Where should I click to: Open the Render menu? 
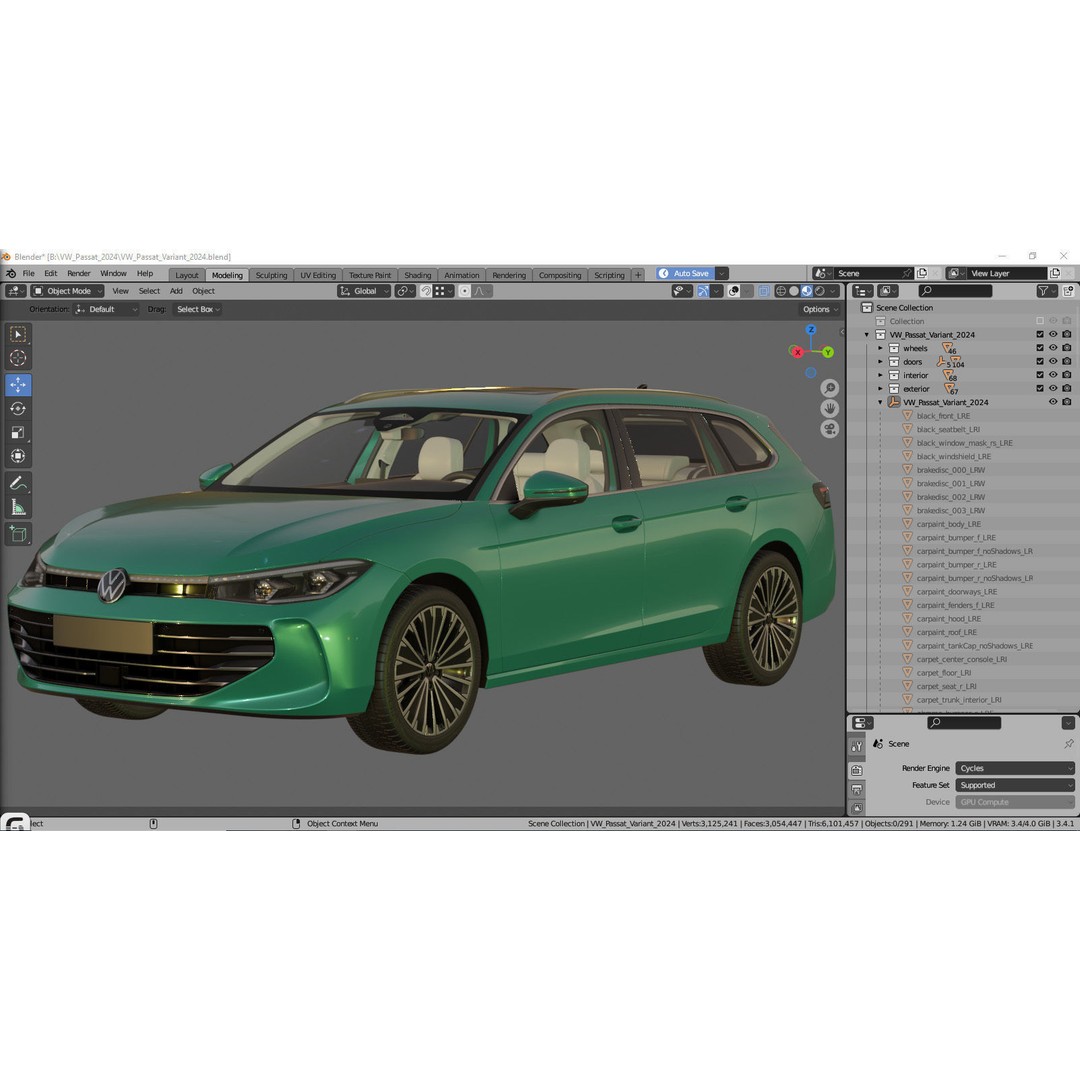coord(79,273)
